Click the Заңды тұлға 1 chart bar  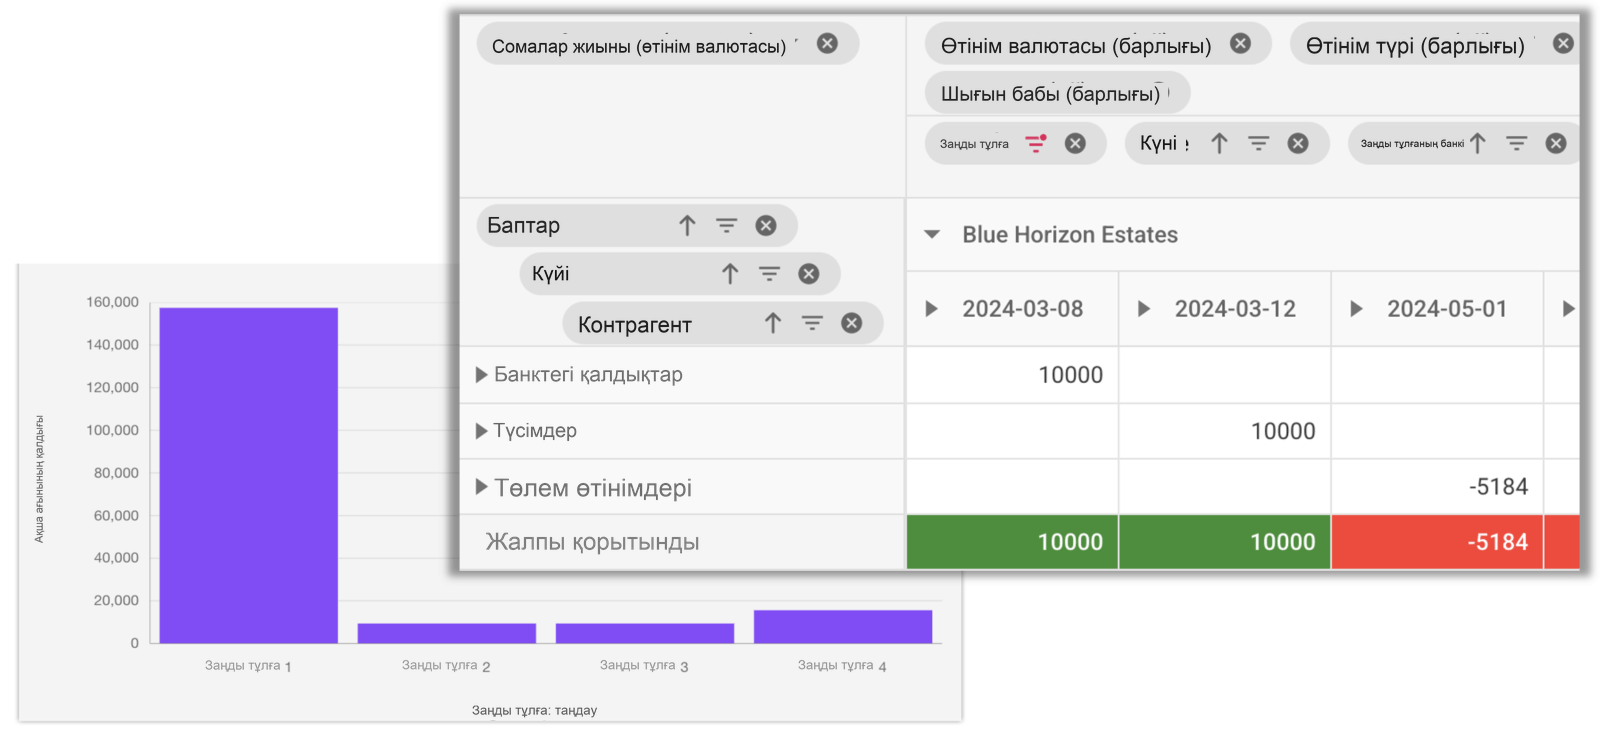point(248,475)
